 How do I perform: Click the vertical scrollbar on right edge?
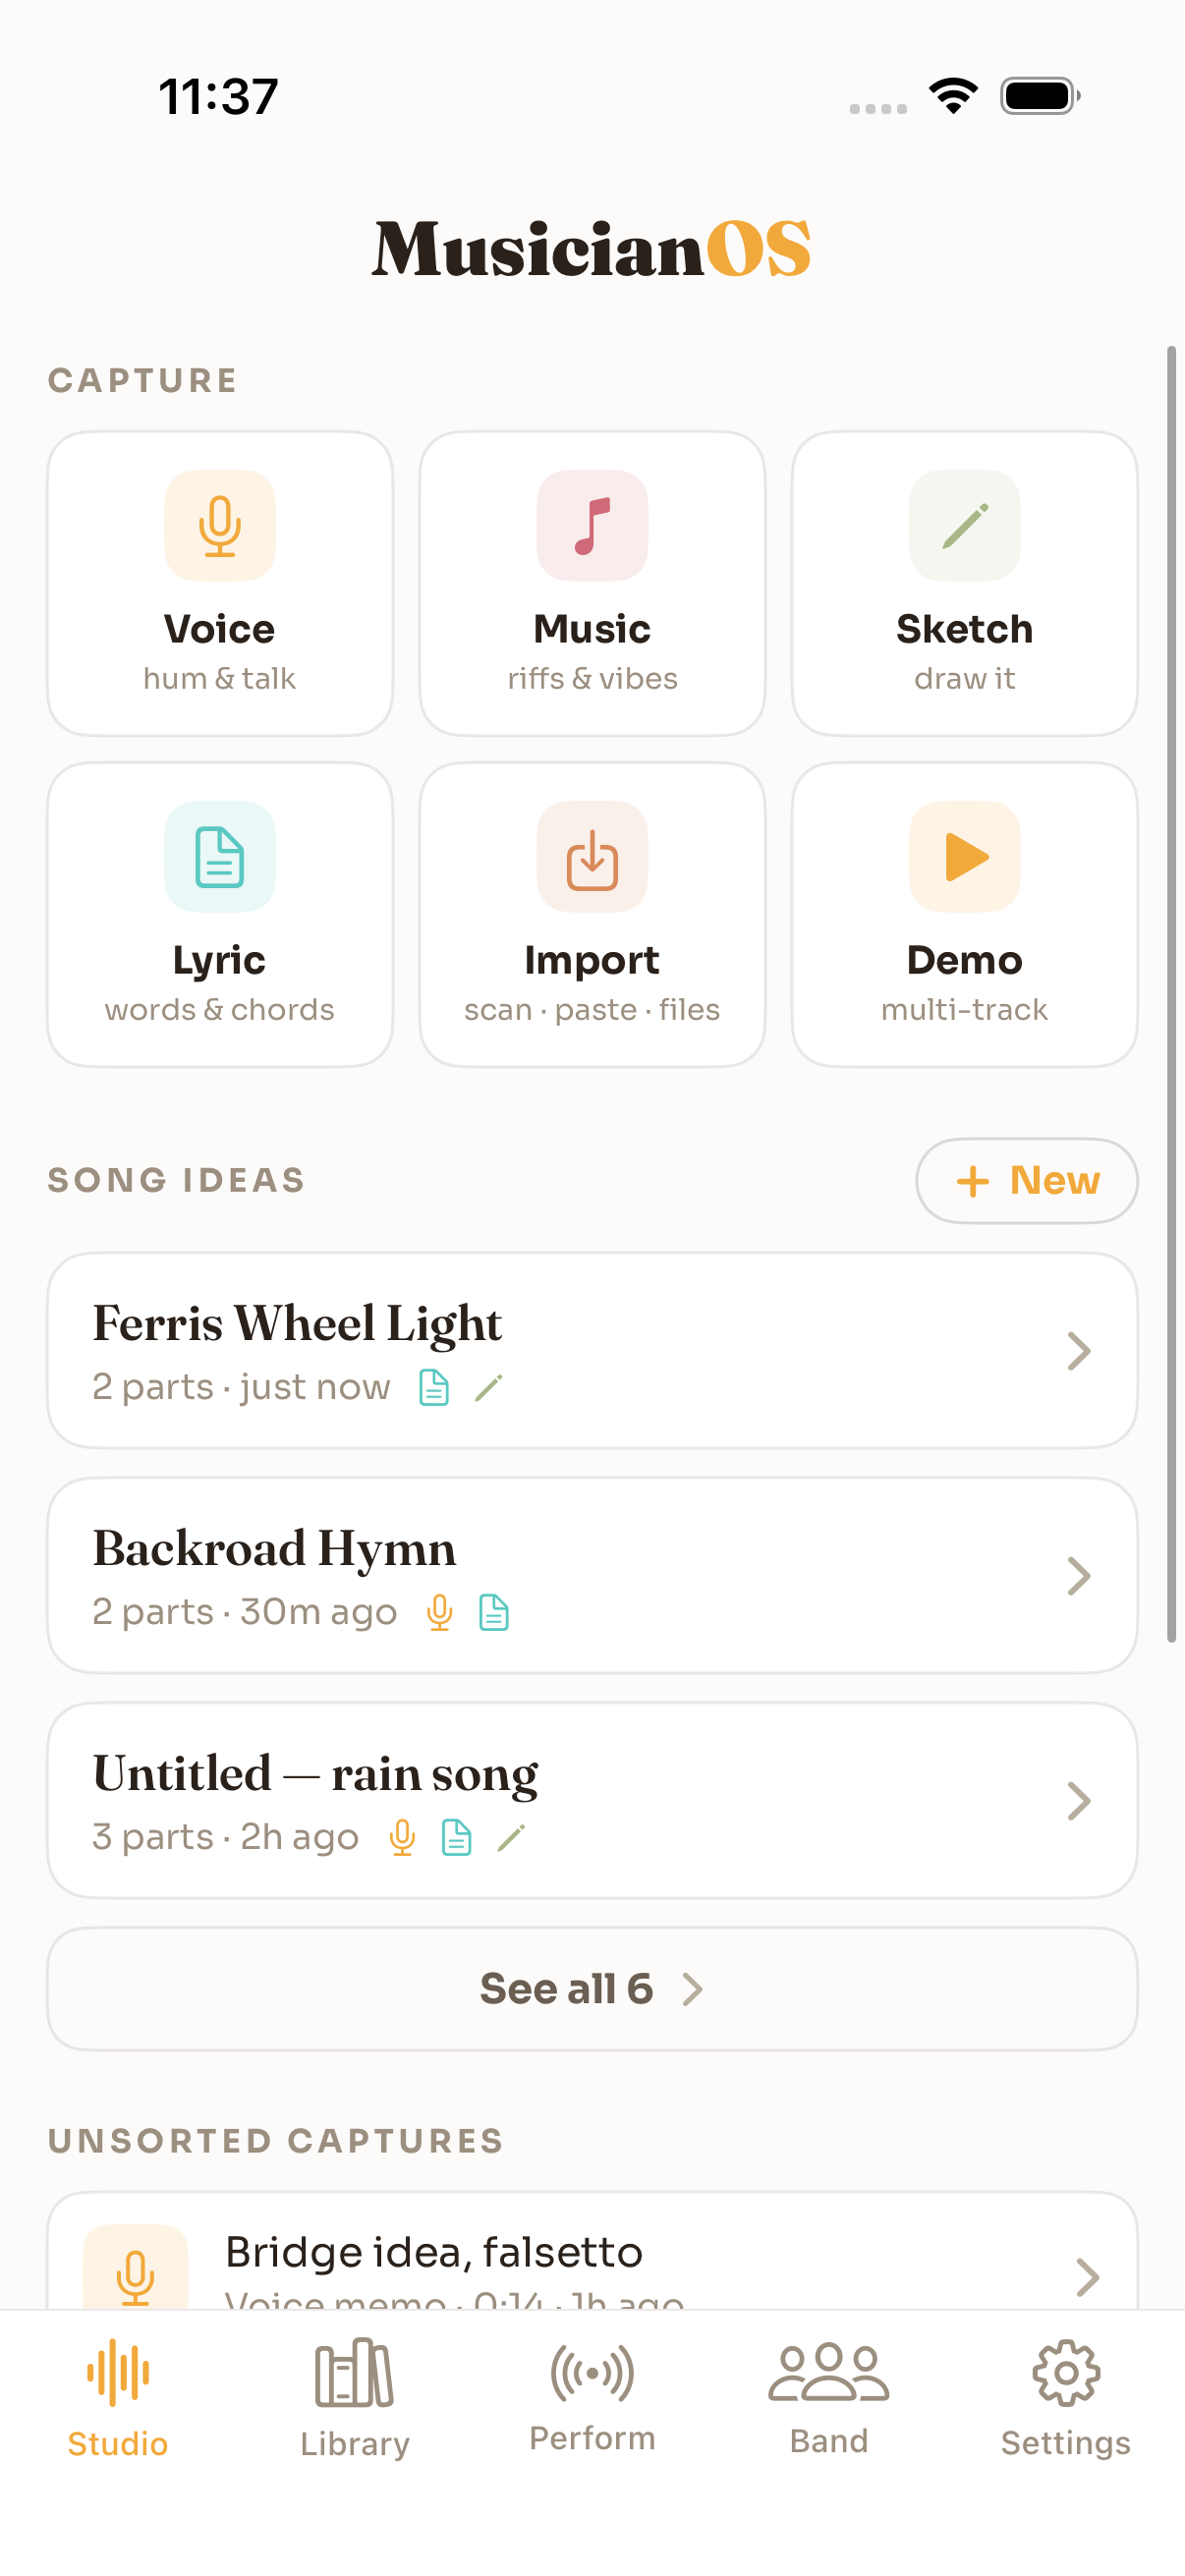[x=1171, y=994]
